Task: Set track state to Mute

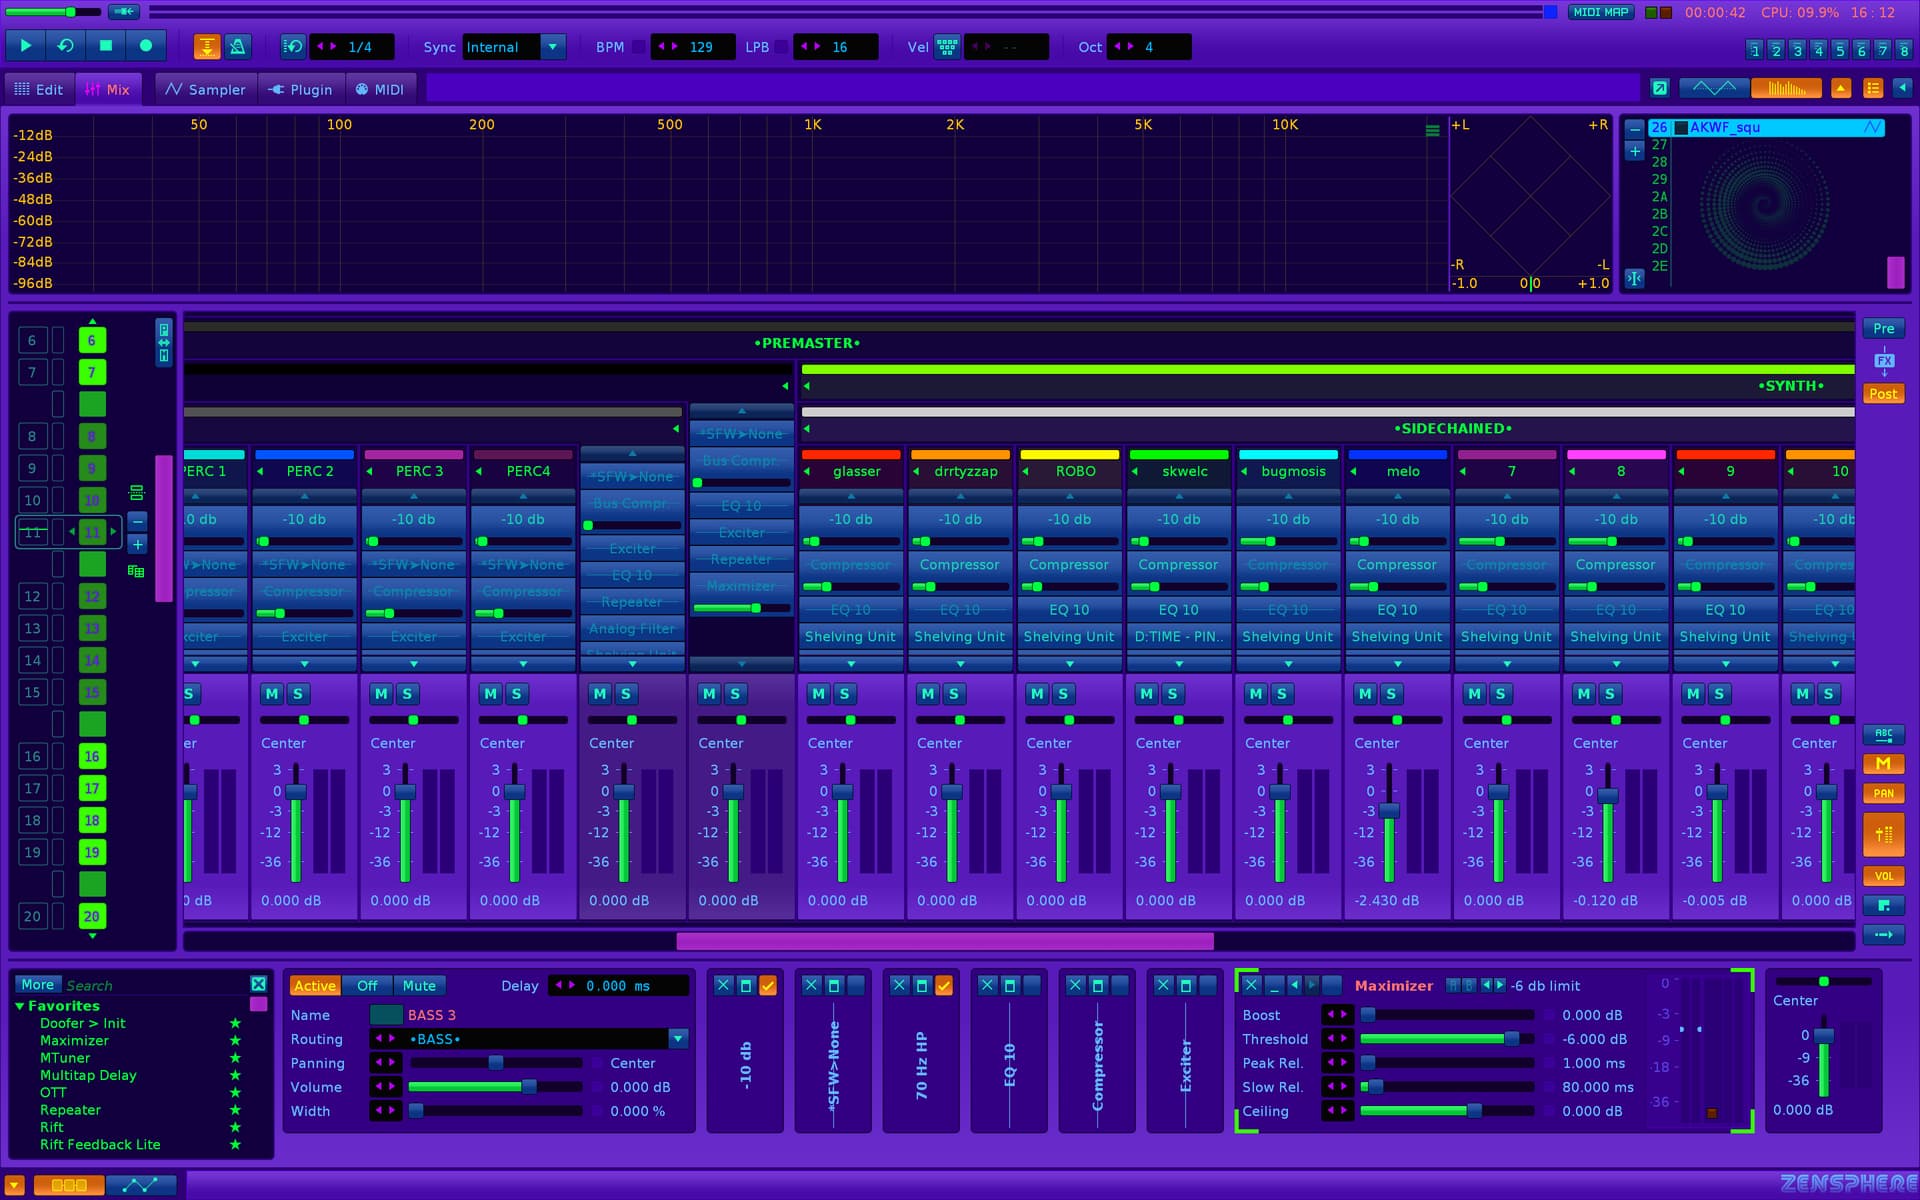Action: tap(419, 985)
